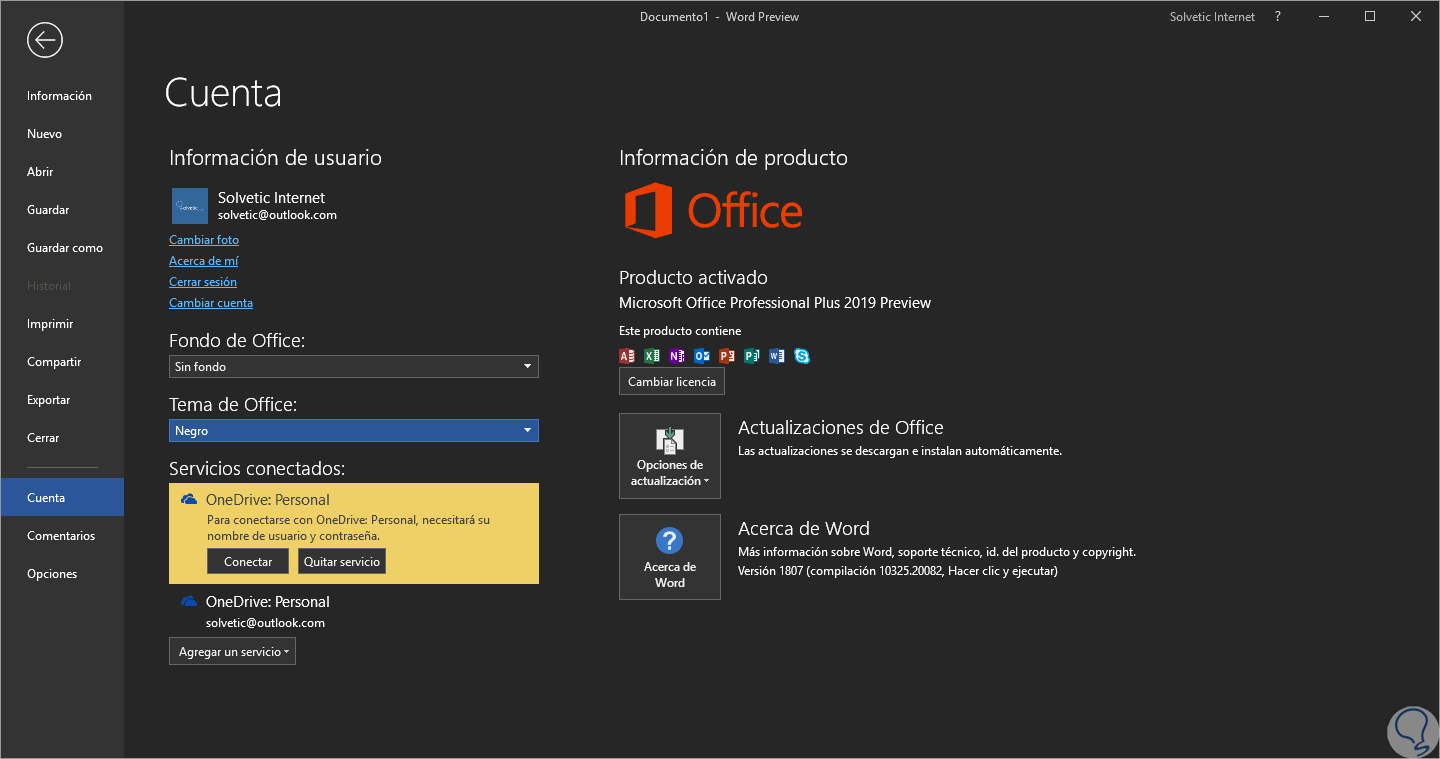Open the help question mark in title bar
Screen dimensions: 1440x759
1278,17
